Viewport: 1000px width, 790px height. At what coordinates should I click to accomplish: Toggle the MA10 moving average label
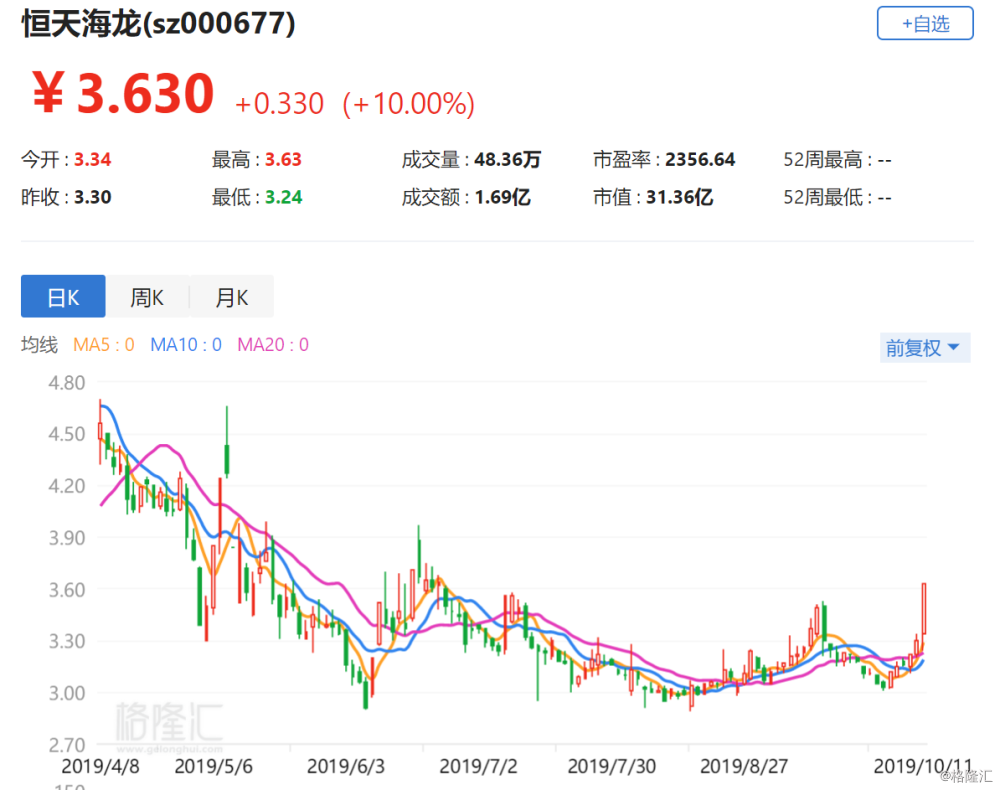tap(186, 345)
